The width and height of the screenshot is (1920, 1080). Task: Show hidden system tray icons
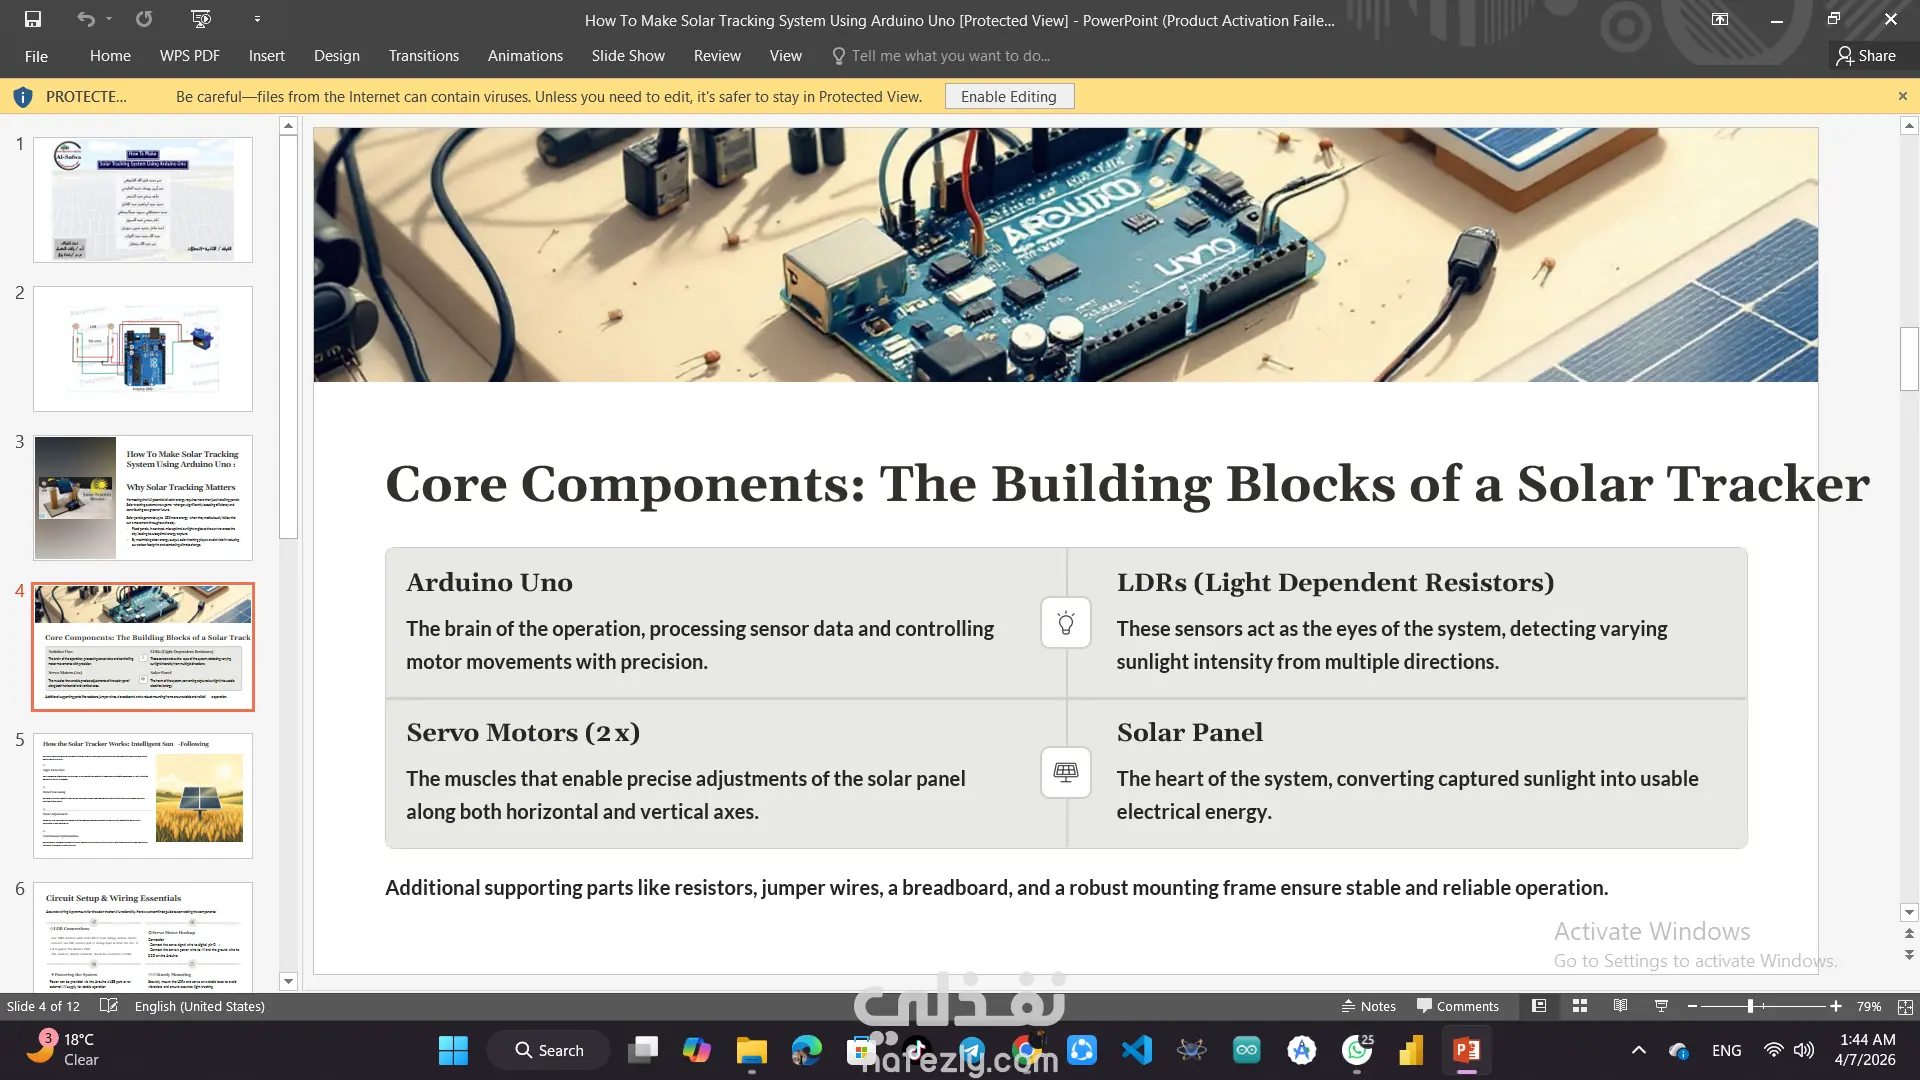pyautogui.click(x=1638, y=1050)
